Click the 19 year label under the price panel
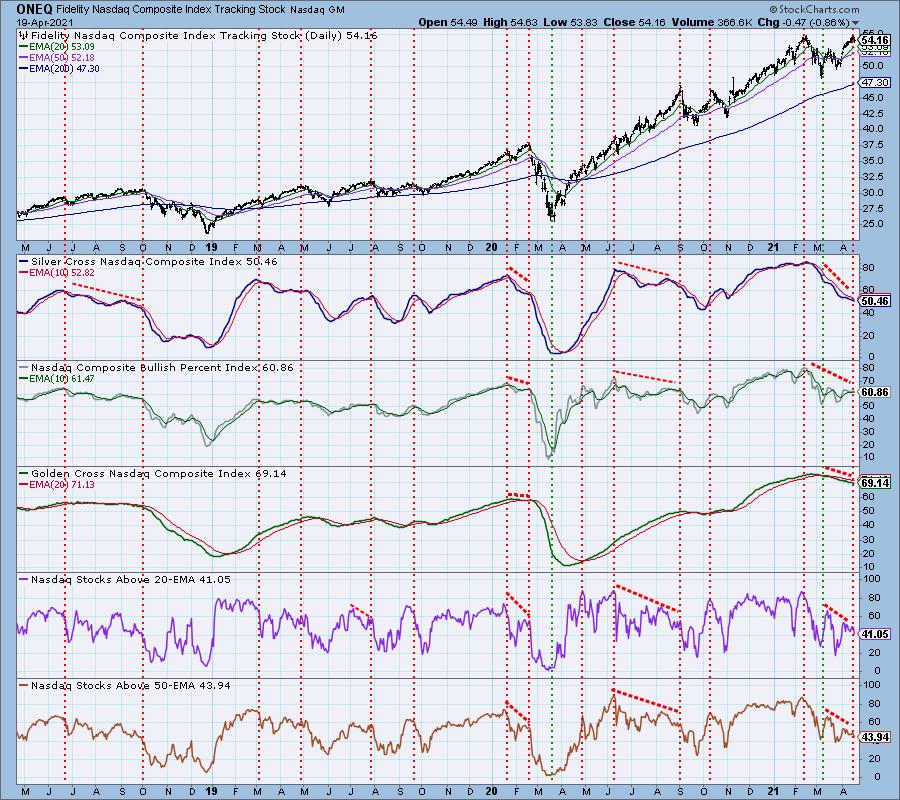The image size is (900, 800). pos(211,247)
